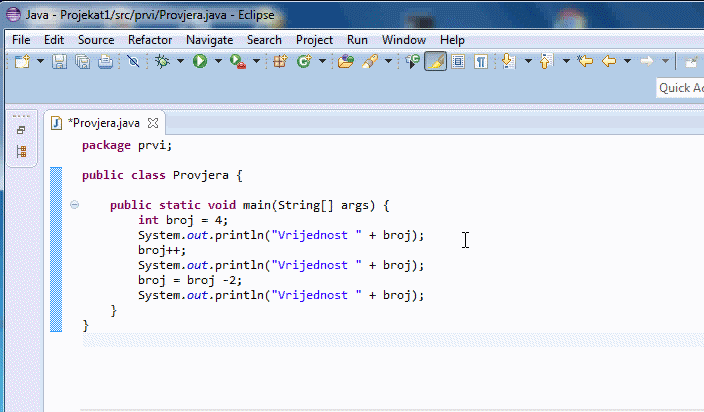Click the Save All toolbar icon

[83, 62]
